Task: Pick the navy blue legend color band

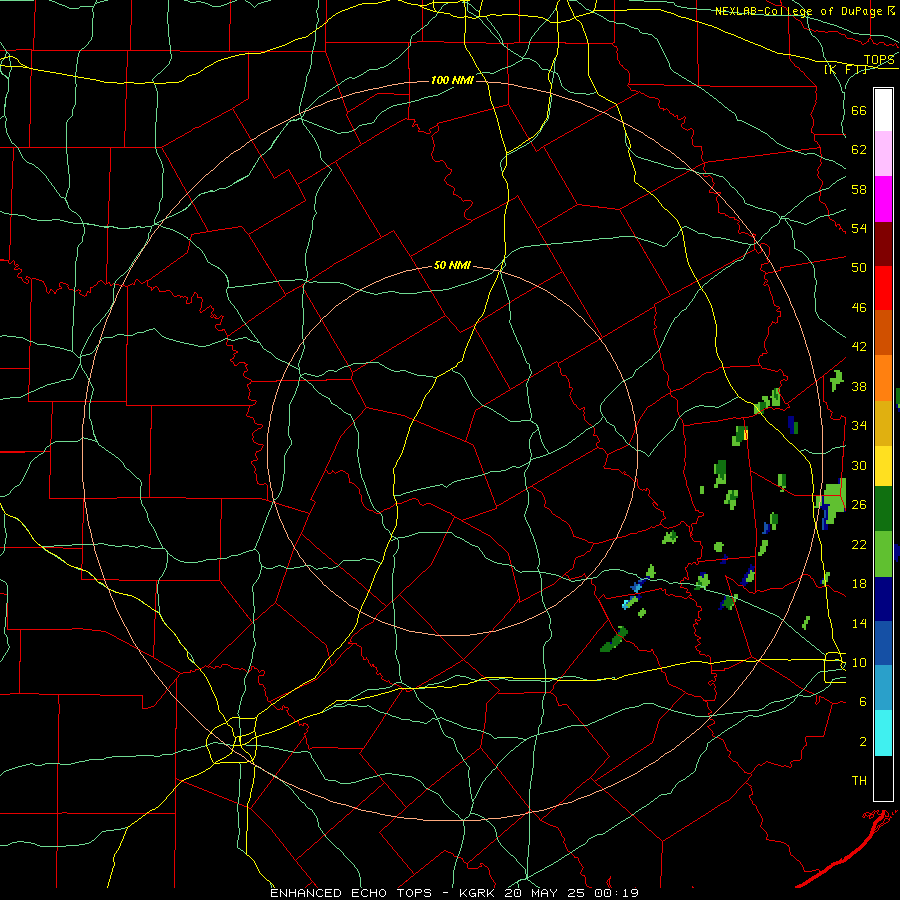Action: point(883,599)
